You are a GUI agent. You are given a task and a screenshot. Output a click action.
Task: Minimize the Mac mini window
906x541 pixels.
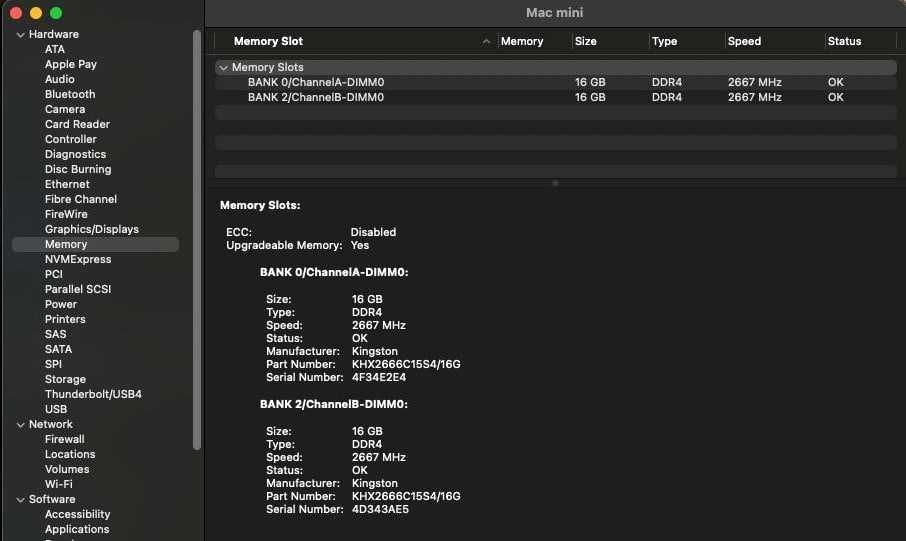(36, 13)
